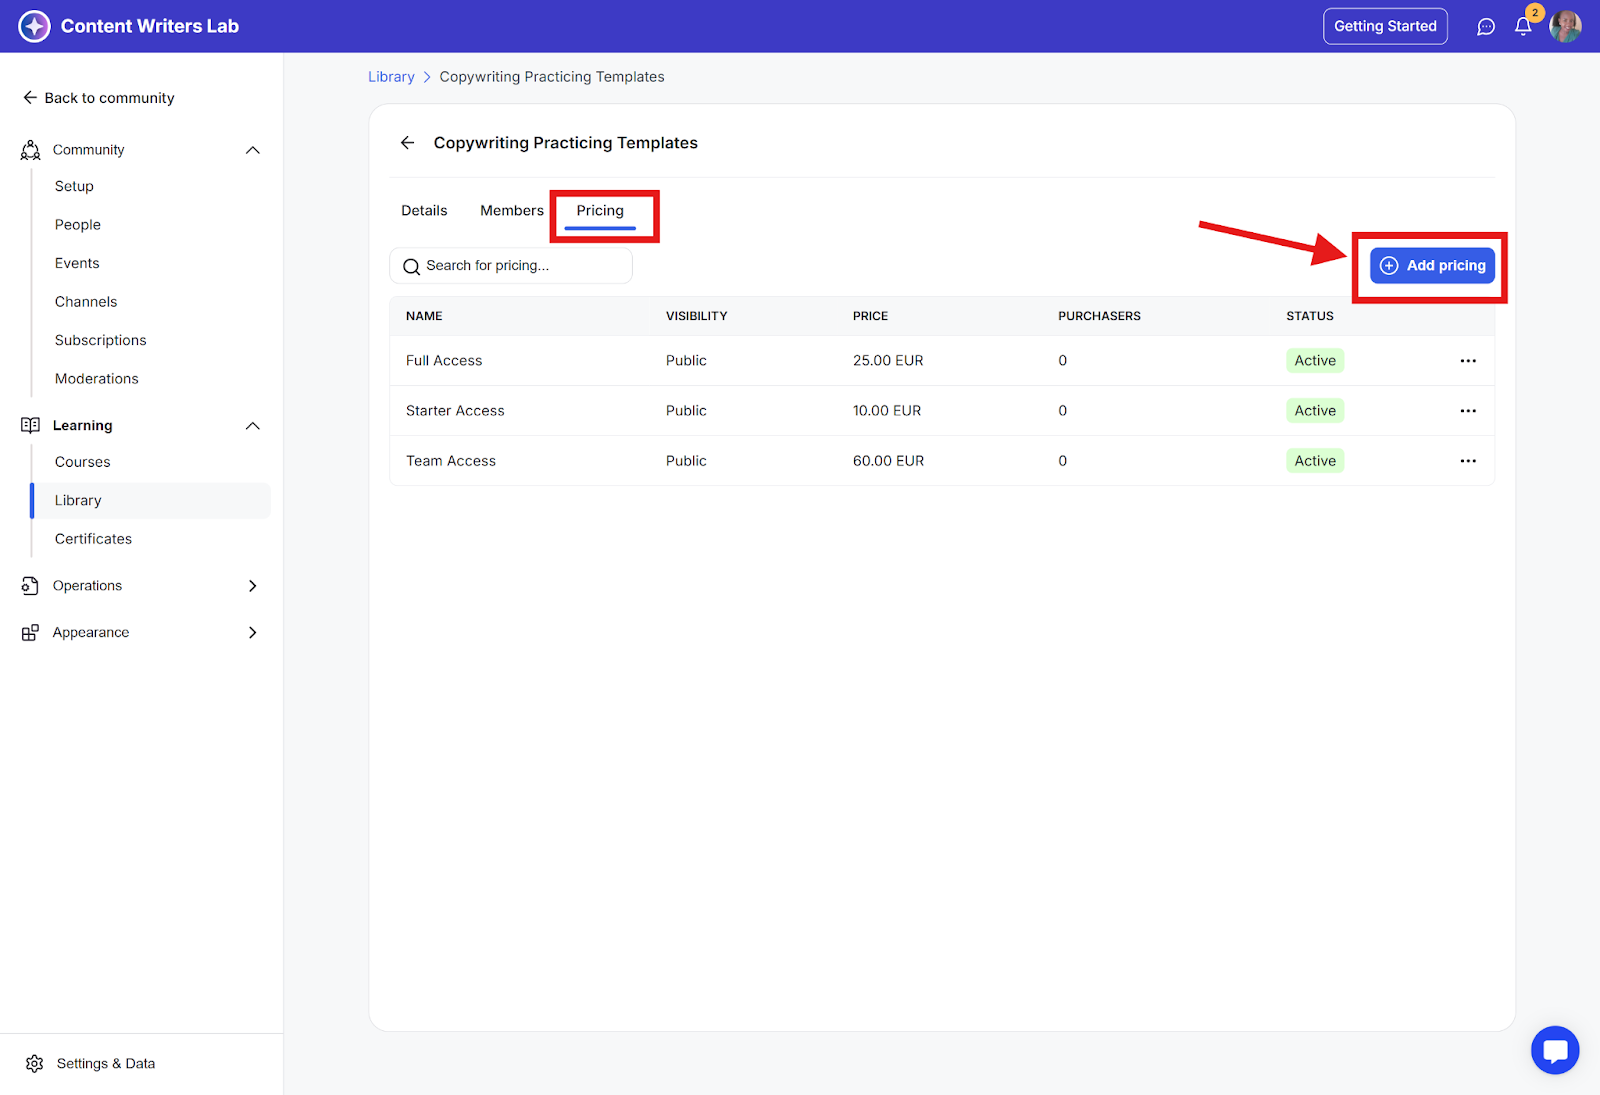Open the three-dot menu for Starter Access

(1467, 411)
